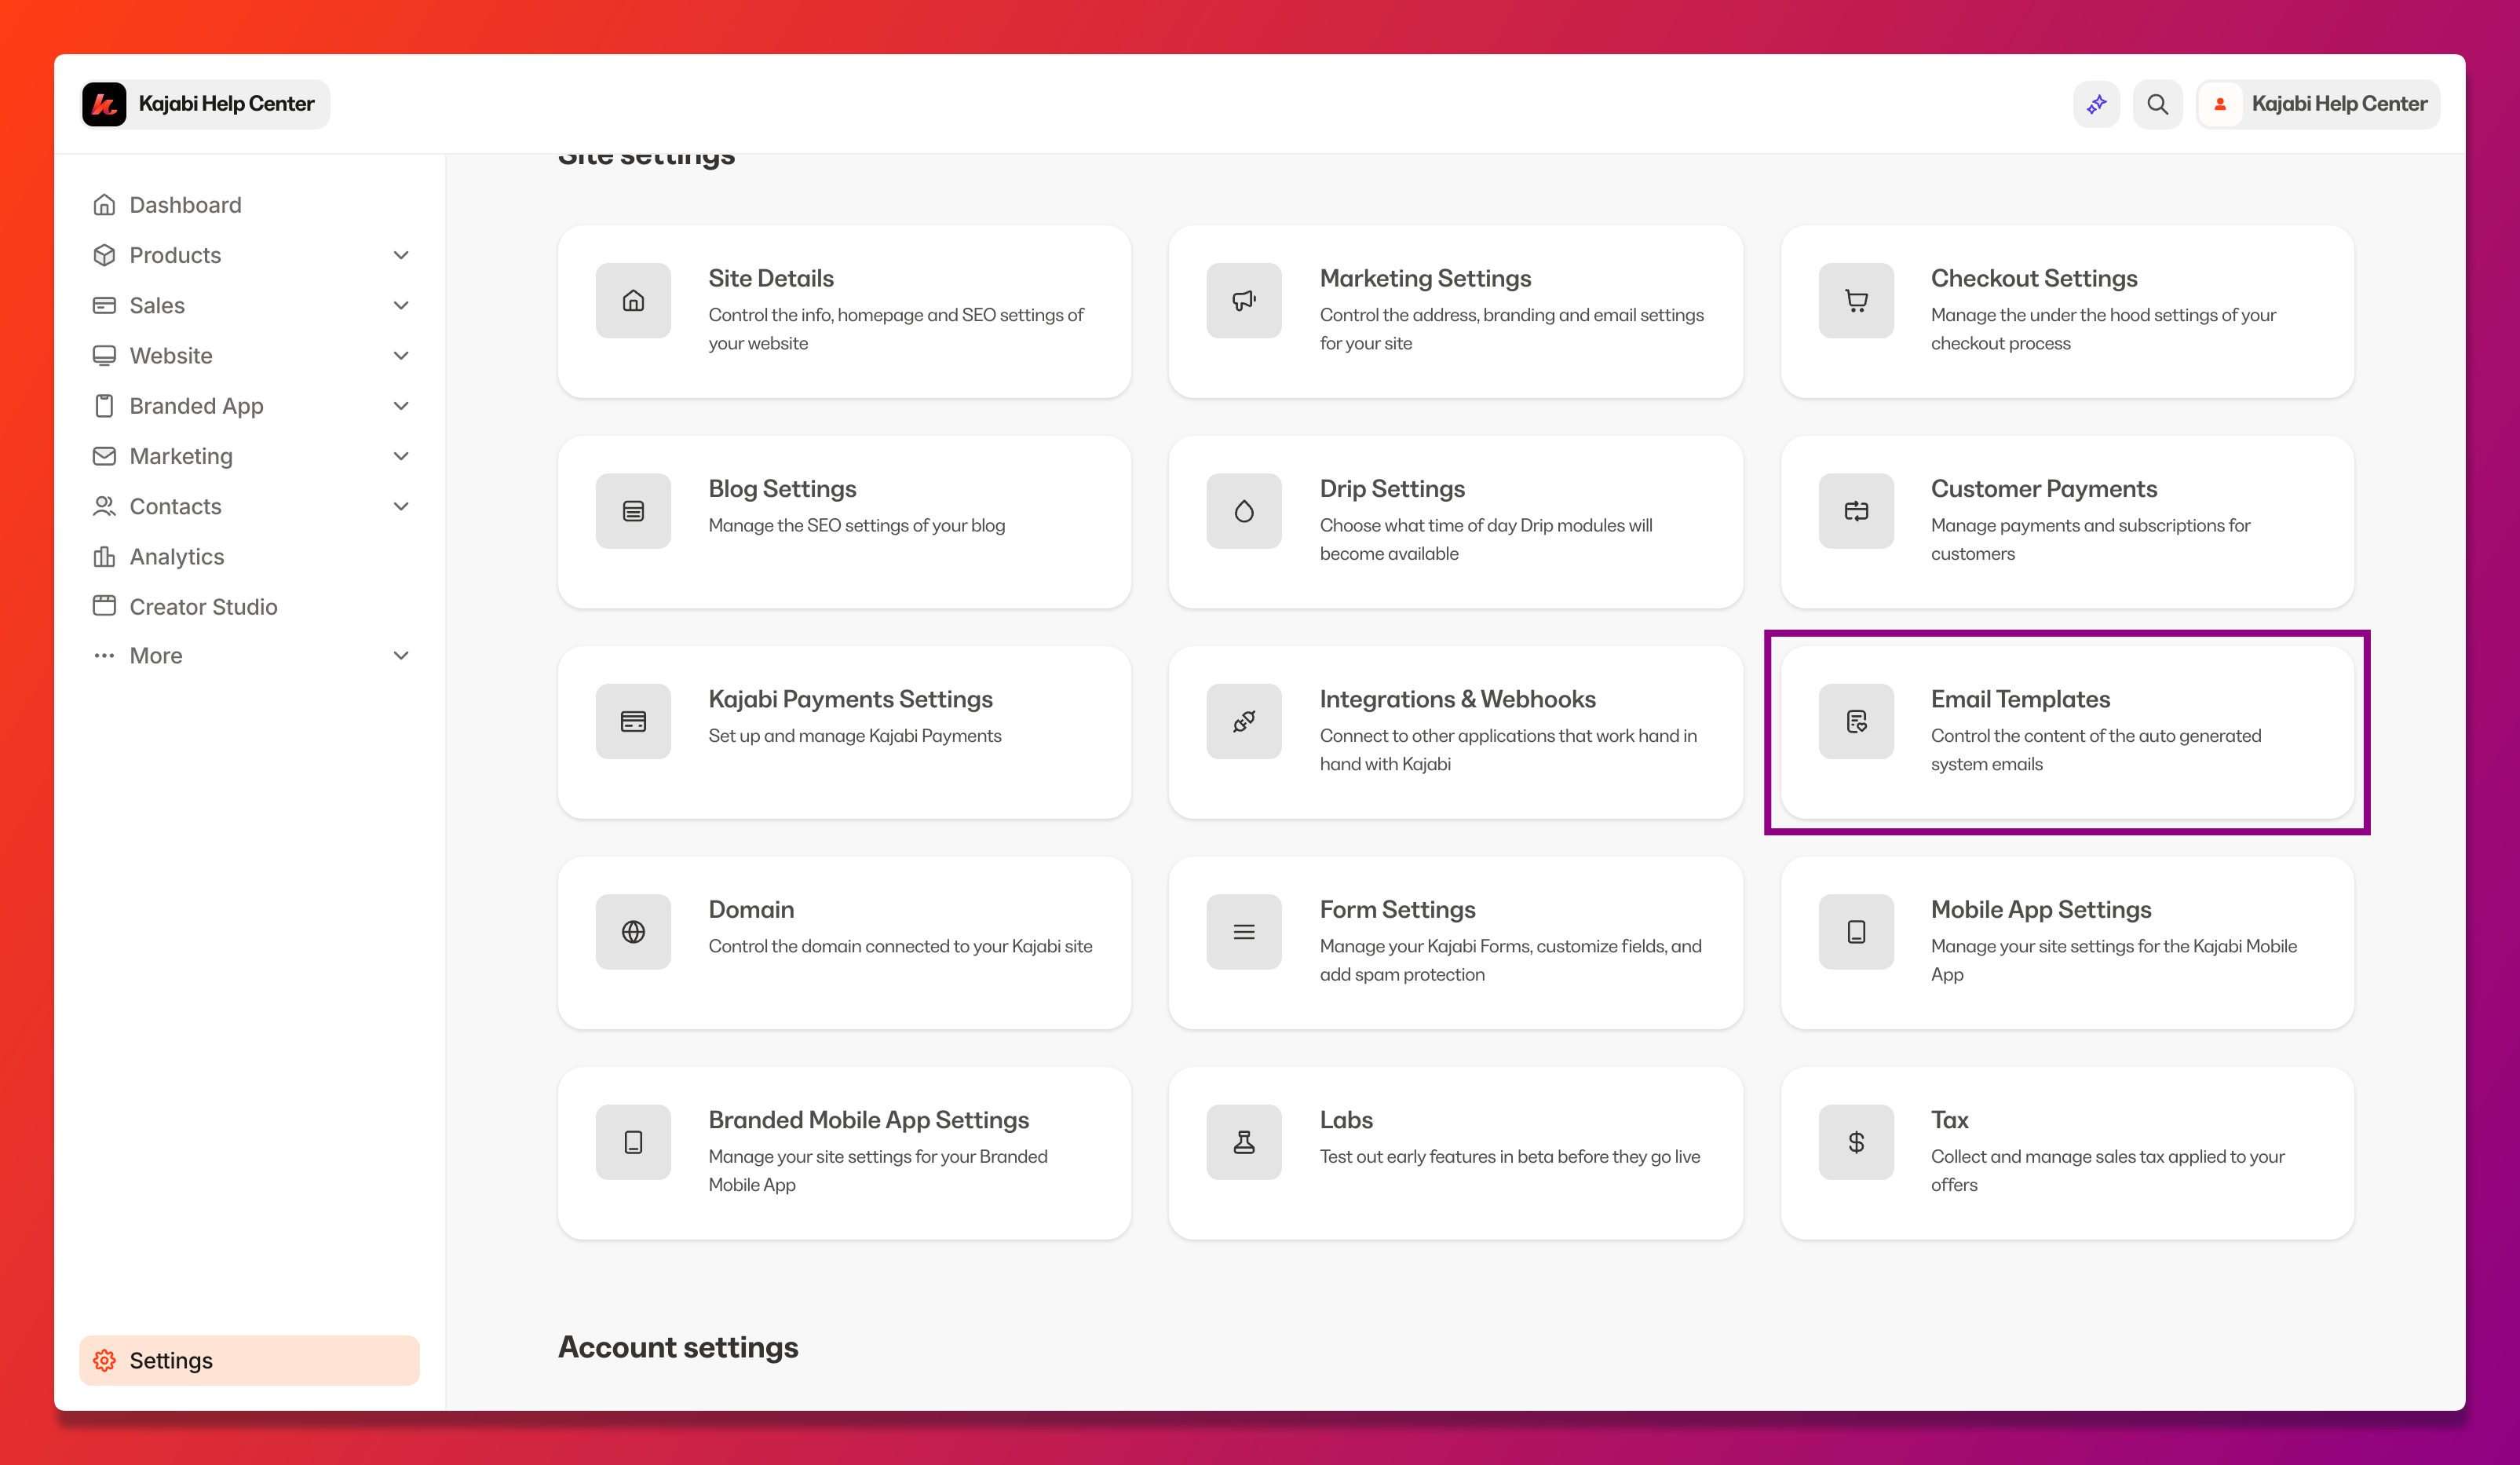This screenshot has height=1465, width=2520.
Task: Expand the Products chevron
Action: coord(401,255)
